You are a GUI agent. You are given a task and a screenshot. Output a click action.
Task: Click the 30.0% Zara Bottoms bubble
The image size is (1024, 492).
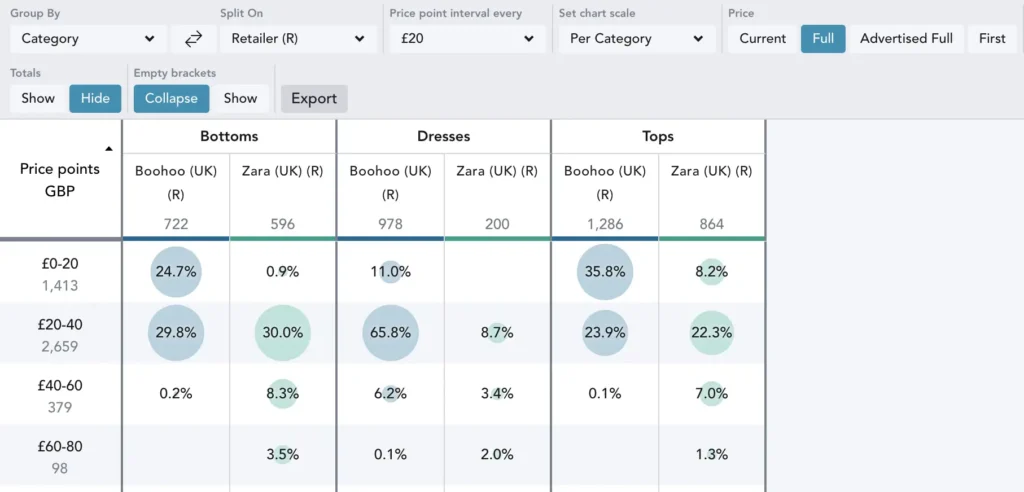pos(283,333)
